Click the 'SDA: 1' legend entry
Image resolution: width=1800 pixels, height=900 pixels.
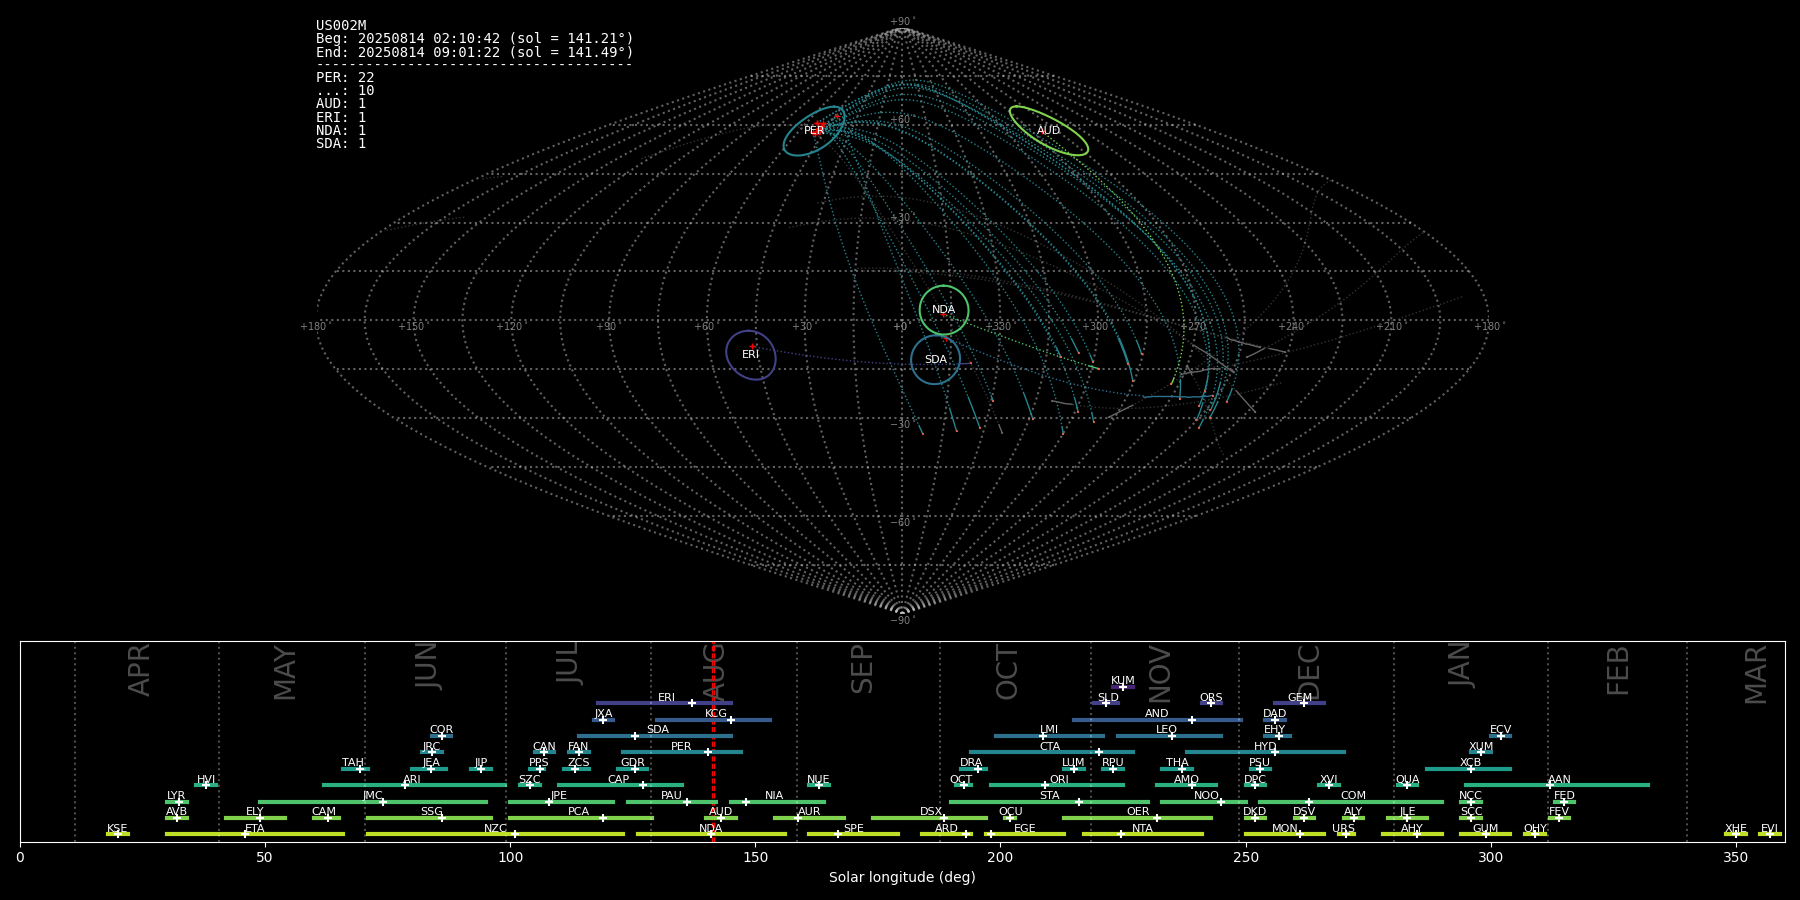pyautogui.click(x=341, y=143)
